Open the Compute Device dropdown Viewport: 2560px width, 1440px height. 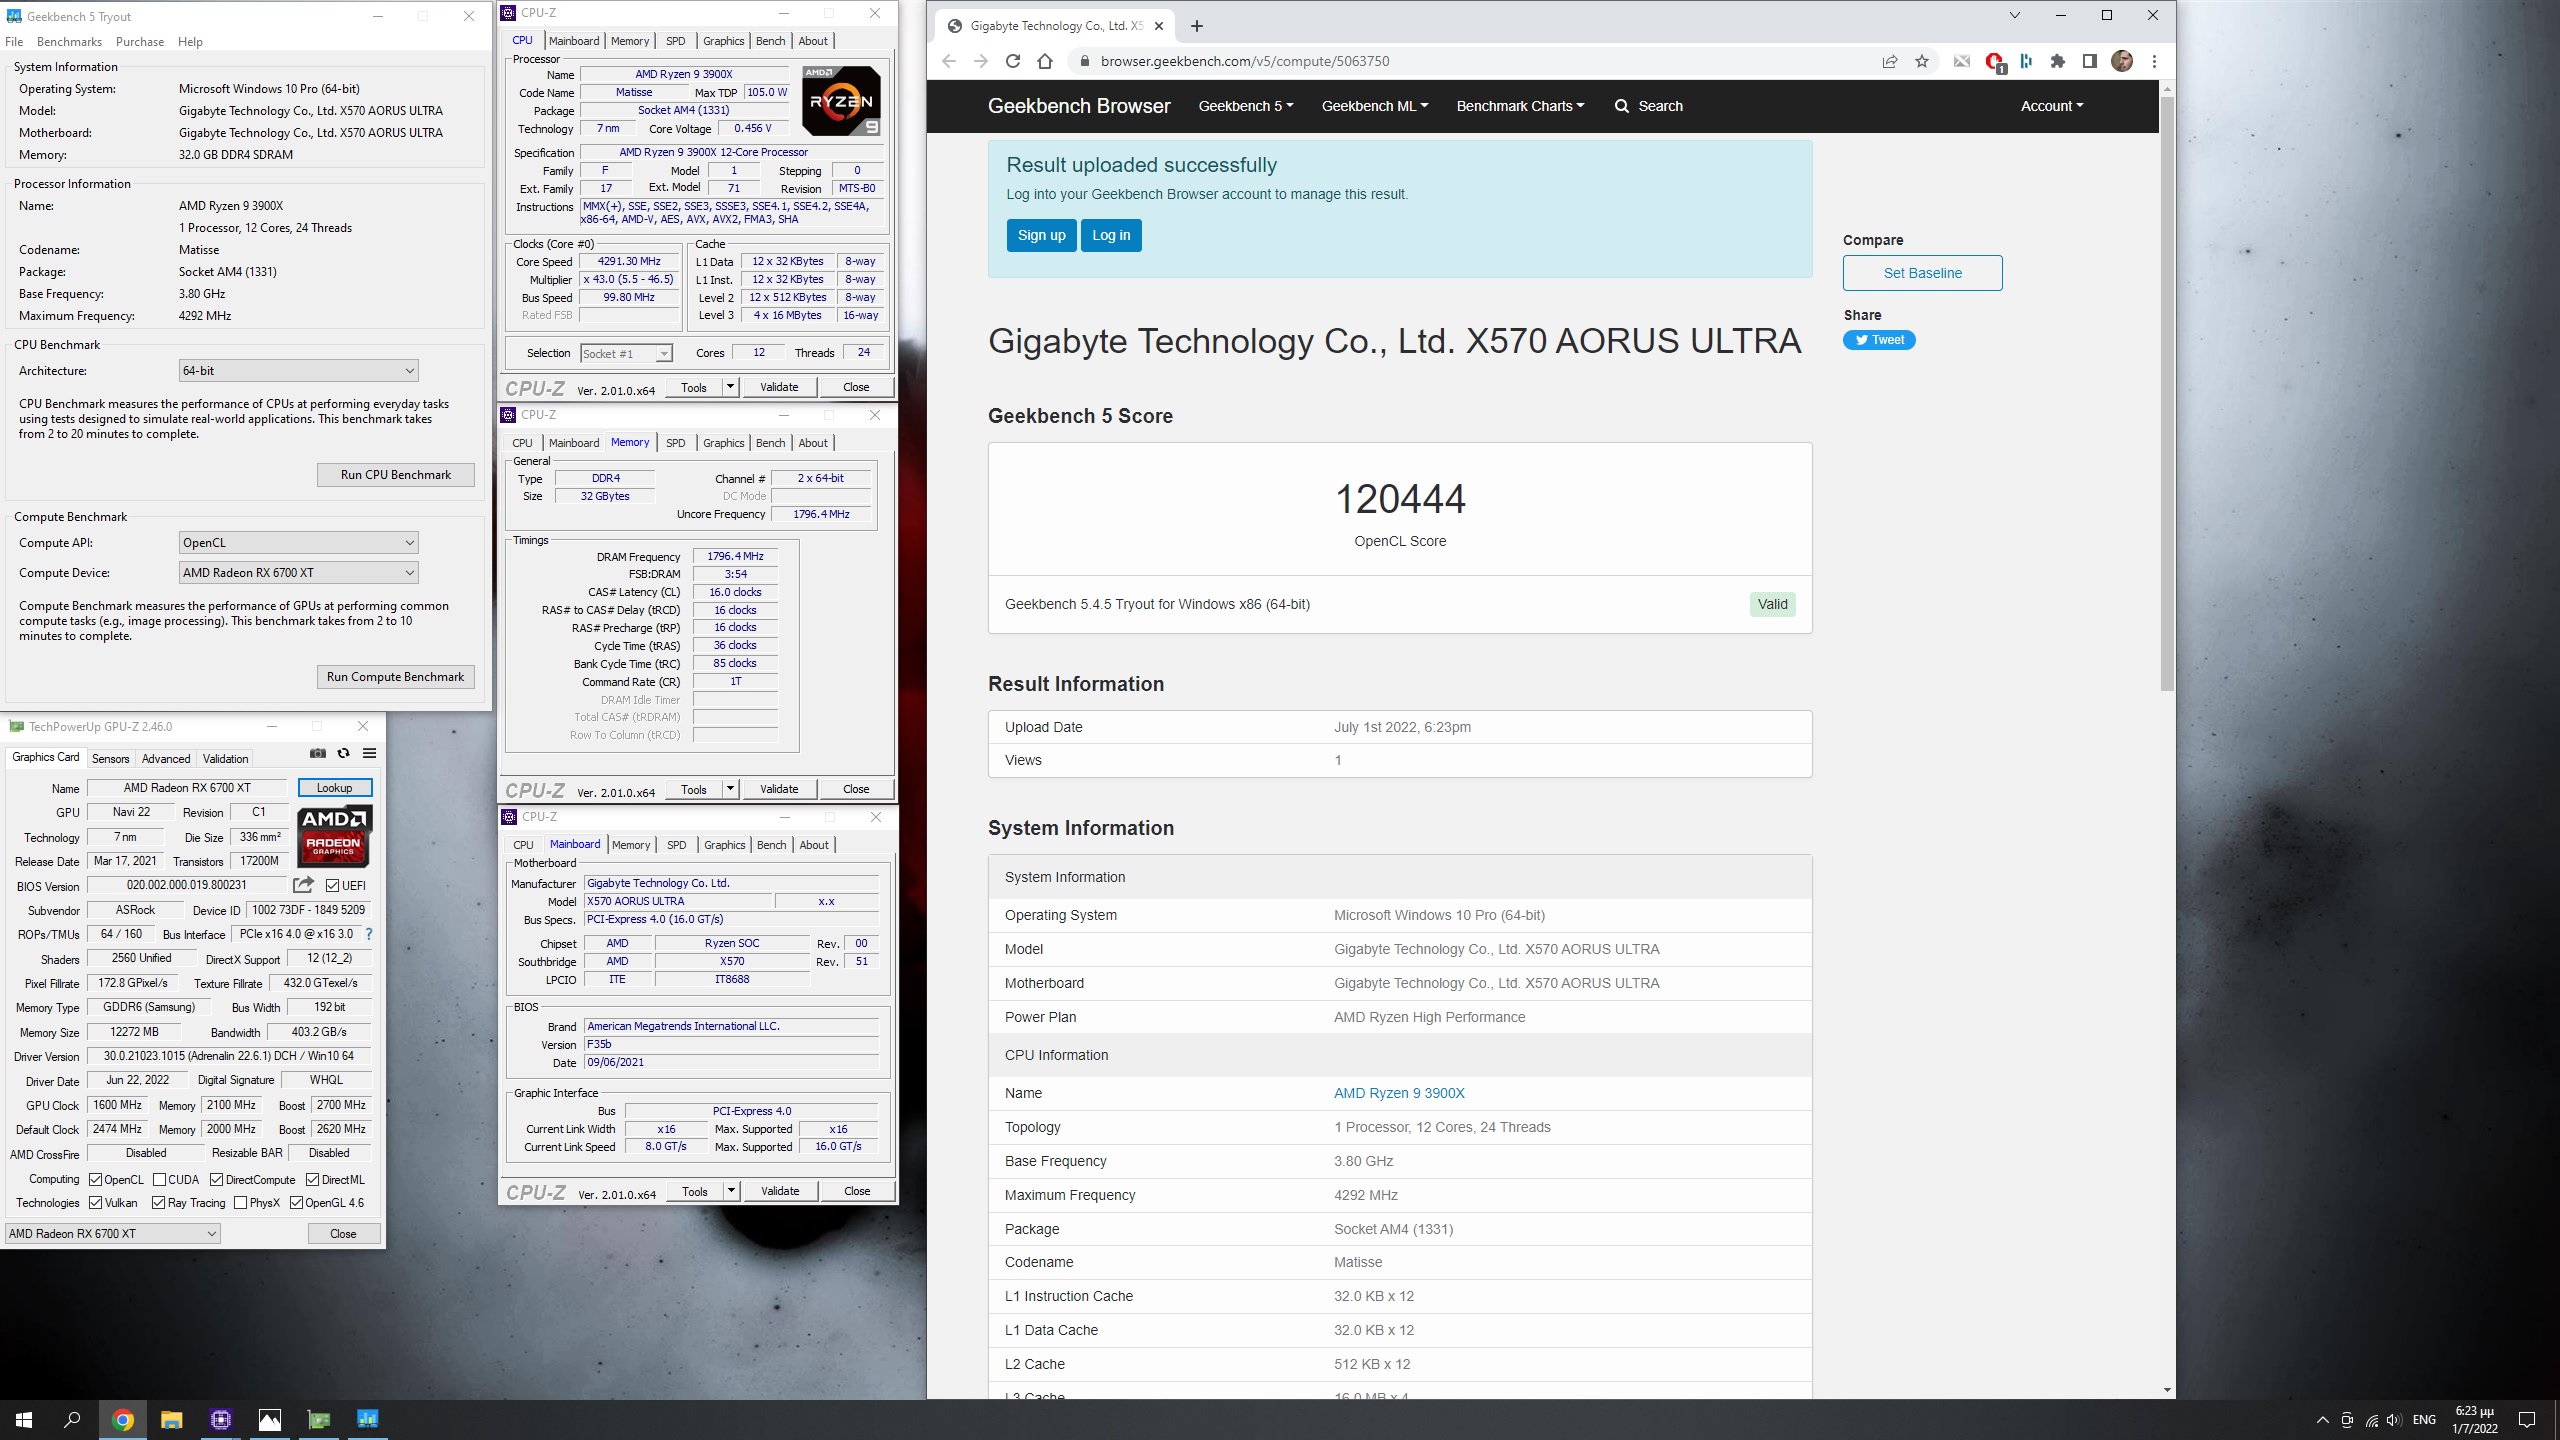click(298, 573)
